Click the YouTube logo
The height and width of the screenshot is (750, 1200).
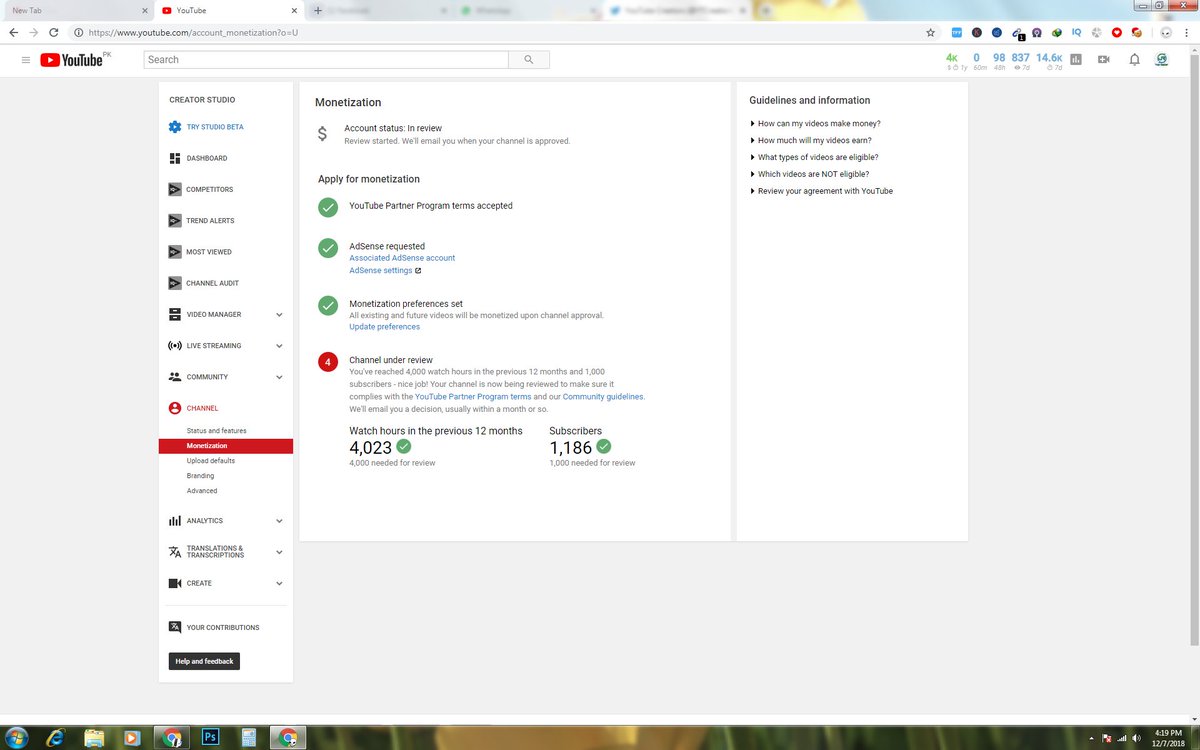pyautogui.click(x=72, y=60)
